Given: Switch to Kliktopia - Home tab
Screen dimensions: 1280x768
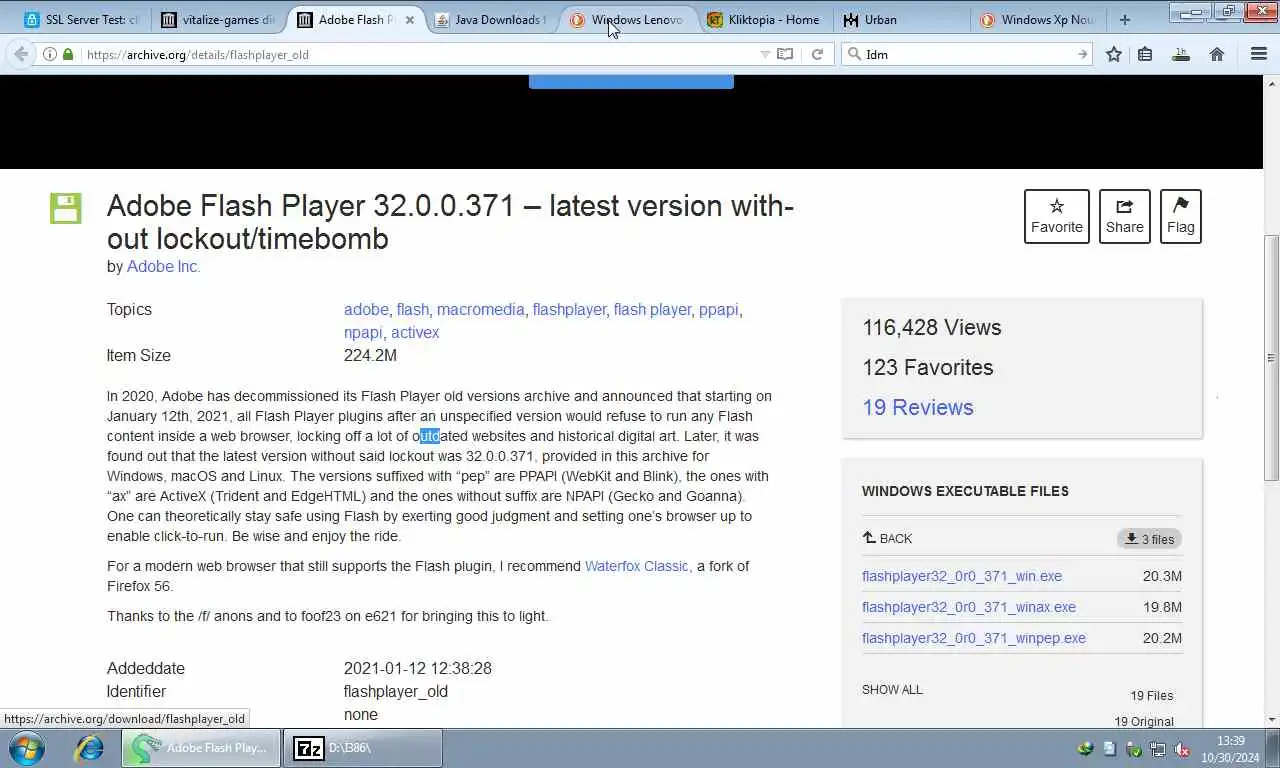Looking at the screenshot, I should pos(762,19).
